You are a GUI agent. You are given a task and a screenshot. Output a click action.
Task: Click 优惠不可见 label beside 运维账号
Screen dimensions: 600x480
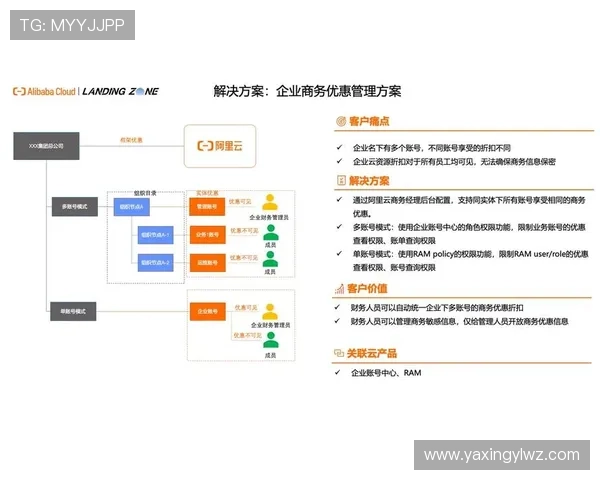[244, 258]
